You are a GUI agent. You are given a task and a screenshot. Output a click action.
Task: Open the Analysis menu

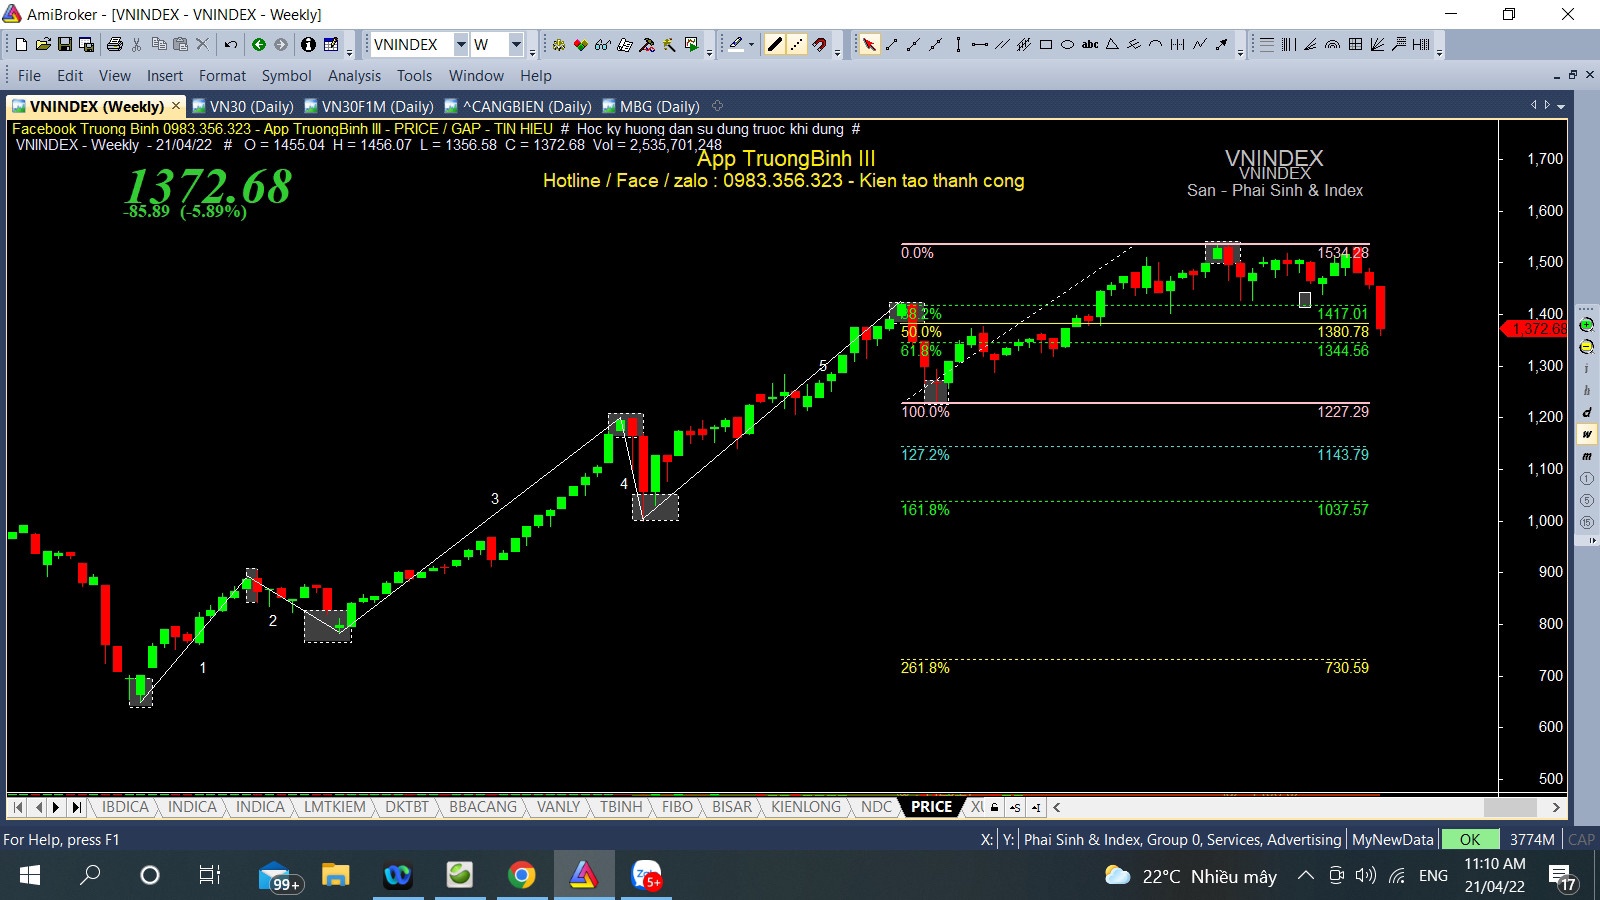coord(354,75)
